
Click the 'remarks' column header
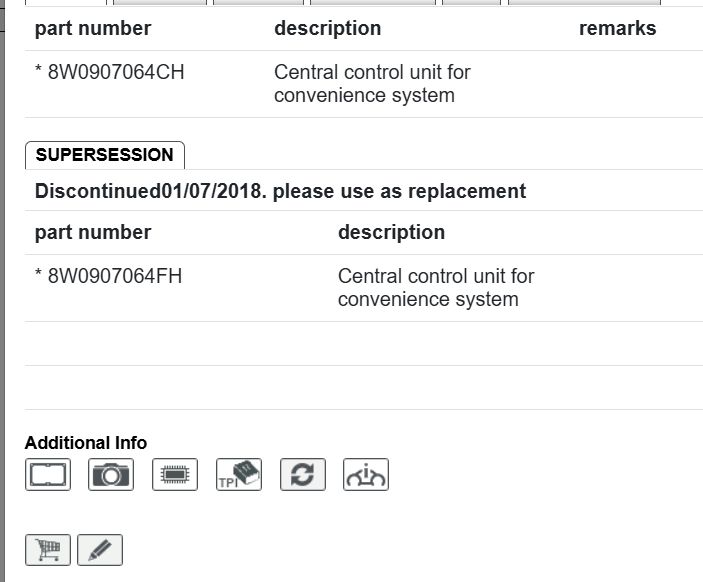[x=617, y=28]
